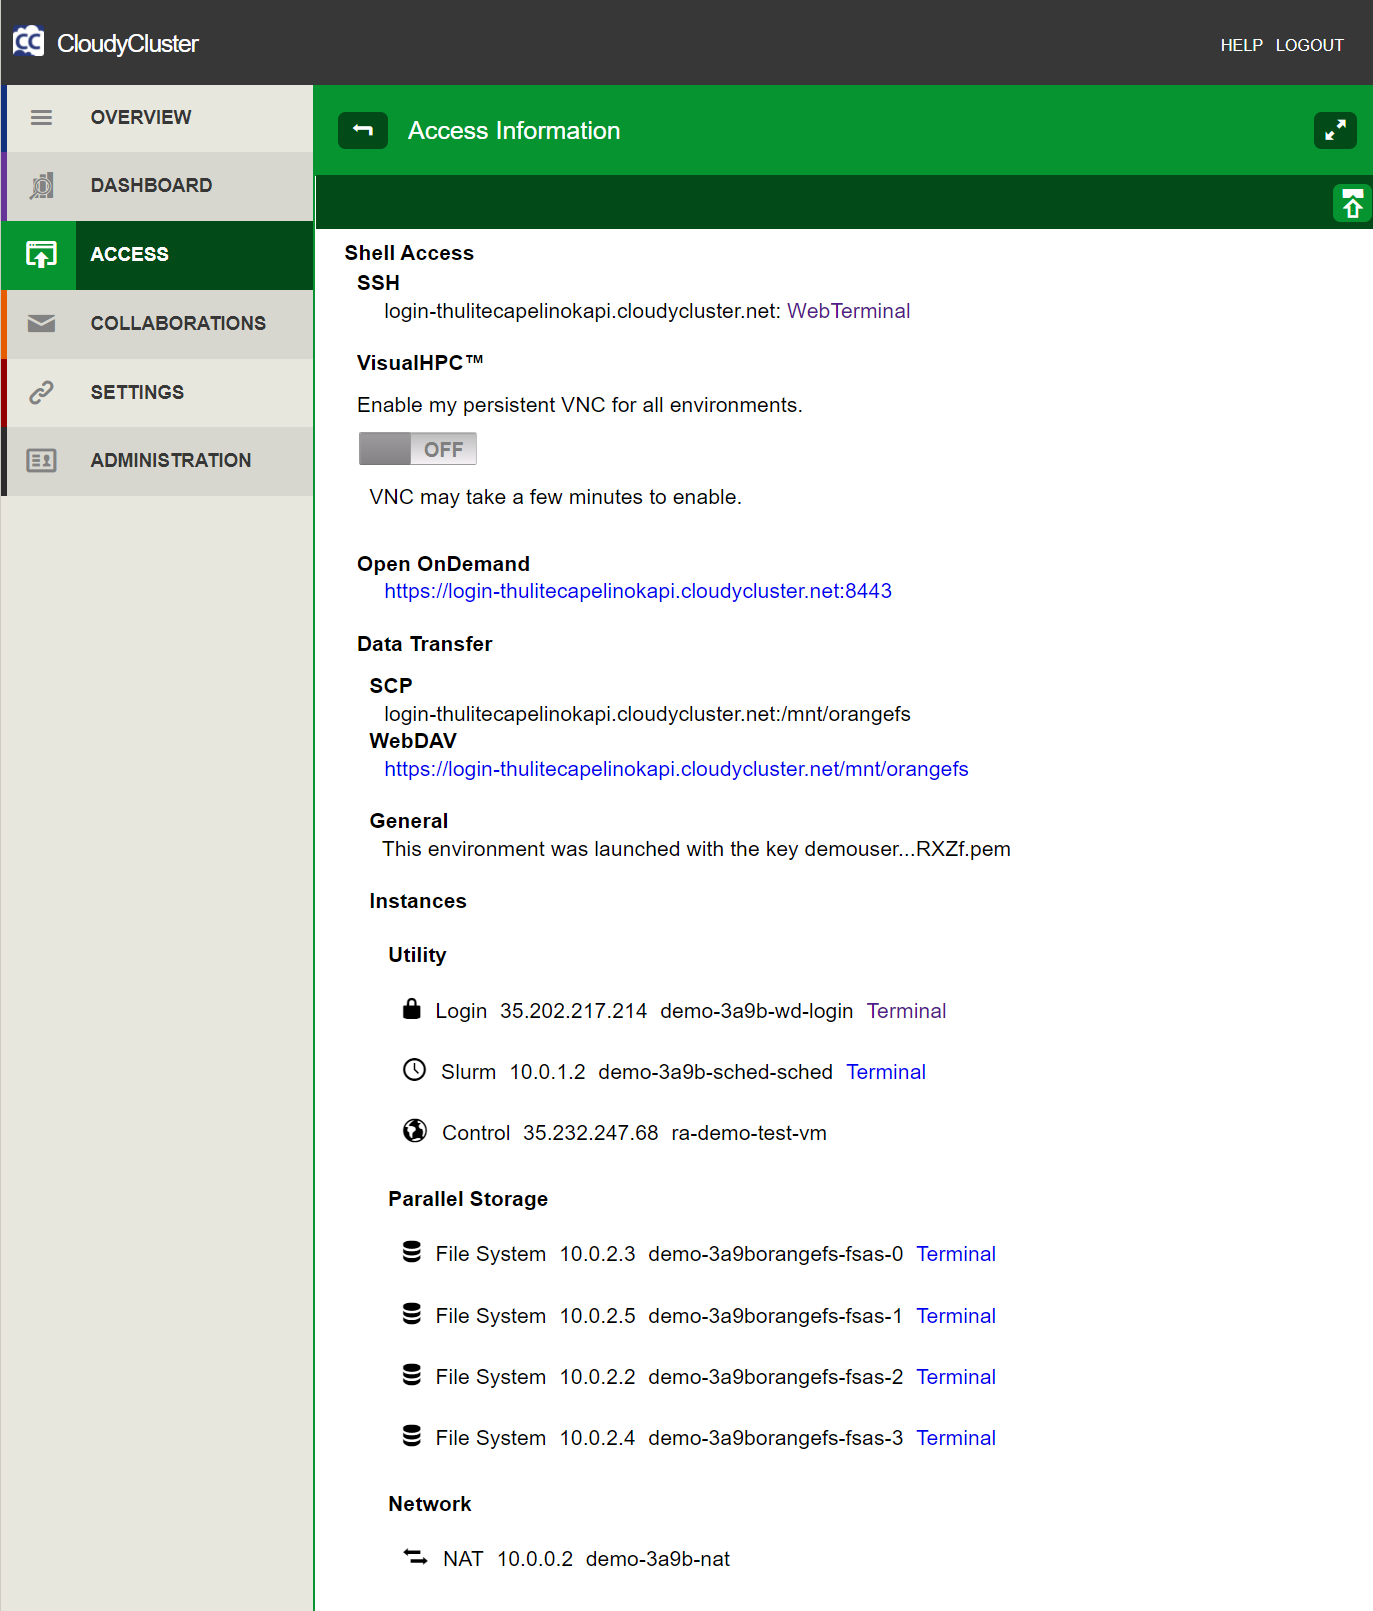The image size is (1373, 1611).
Task: Click the Parallel Storage heading
Action: [x=468, y=1199]
